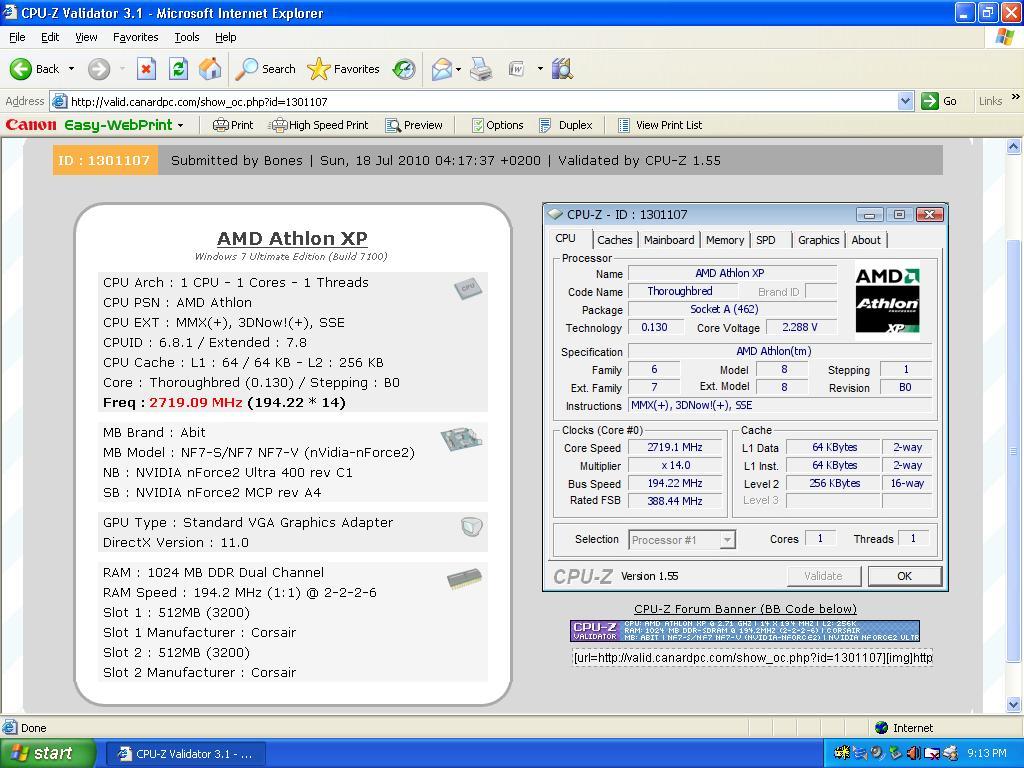Viewport: 1024px width, 768px height.
Task: Open History clock icon
Action: (x=404, y=69)
